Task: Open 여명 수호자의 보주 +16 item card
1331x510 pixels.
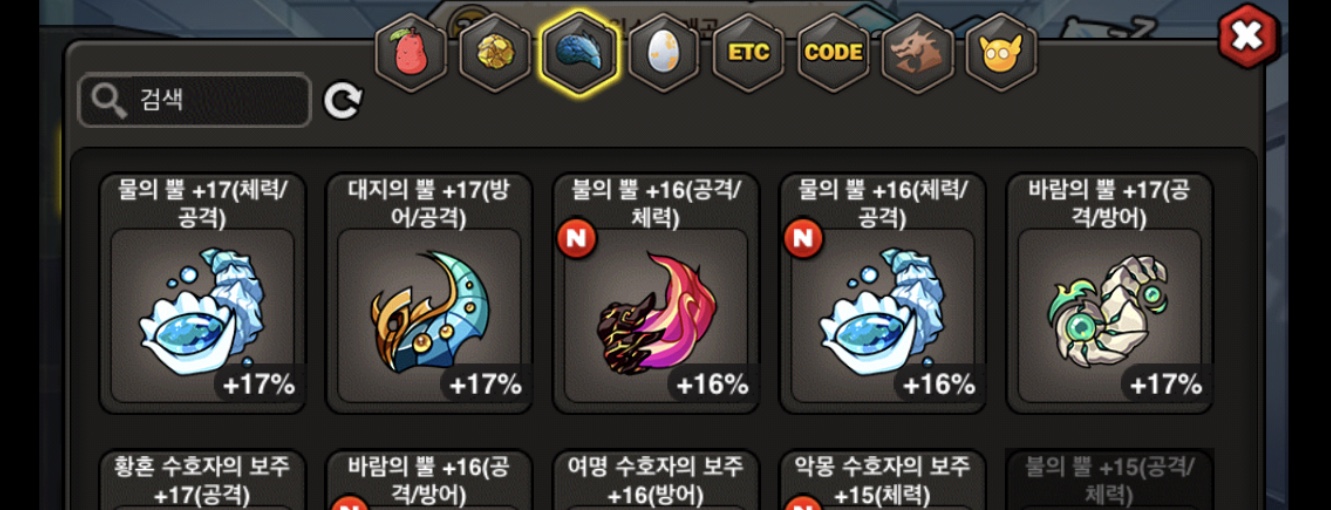Action: tap(657, 480)
